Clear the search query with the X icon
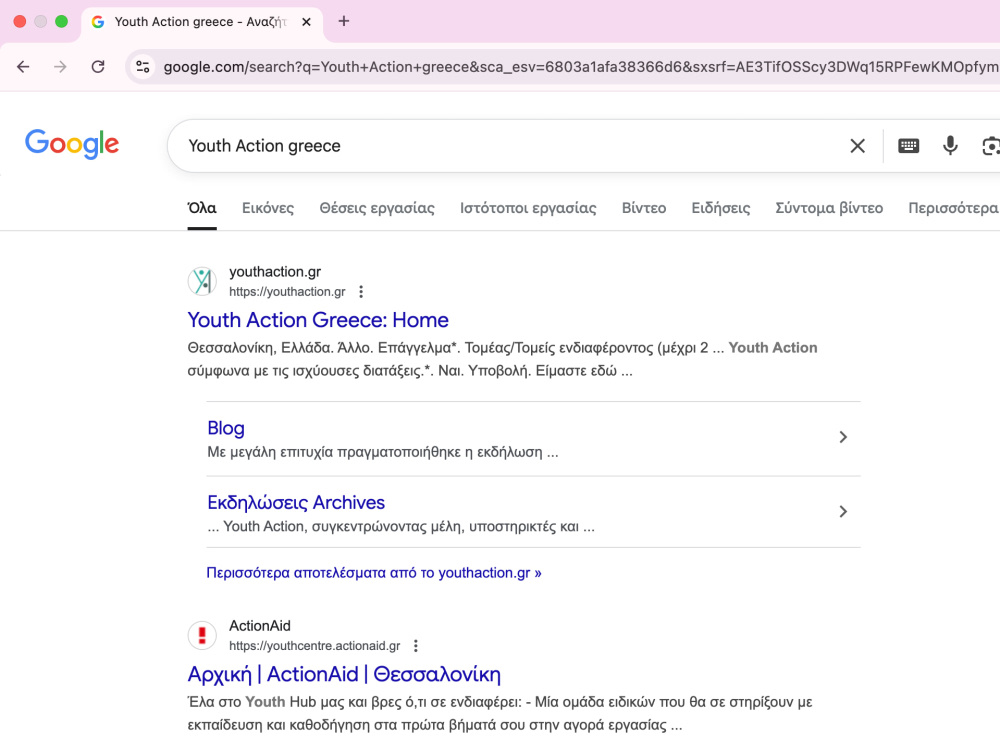The height and width of the screenshot is (750, 1000). 858,146
